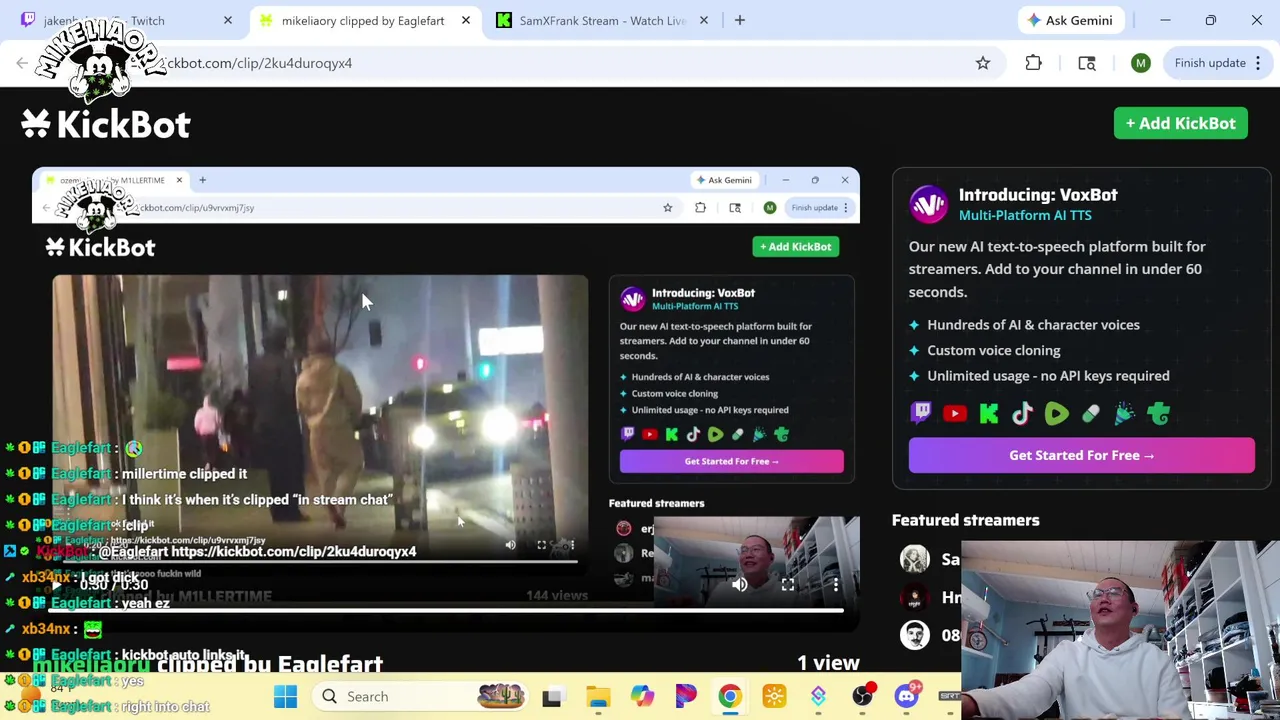Click the KickBot logo at the top left
Image resolution: width=1280 pixels, height=720 pixels.
106,124
